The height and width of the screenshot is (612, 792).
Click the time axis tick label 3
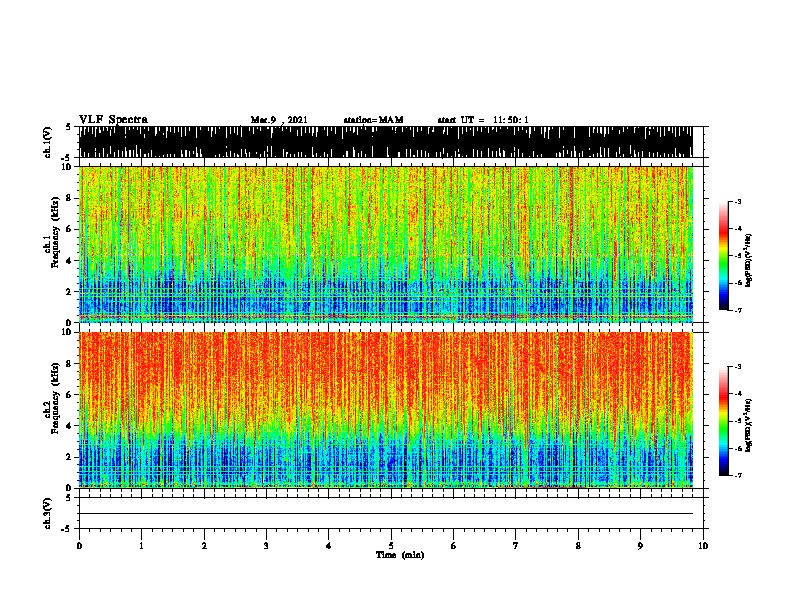[x=266, y=546]
